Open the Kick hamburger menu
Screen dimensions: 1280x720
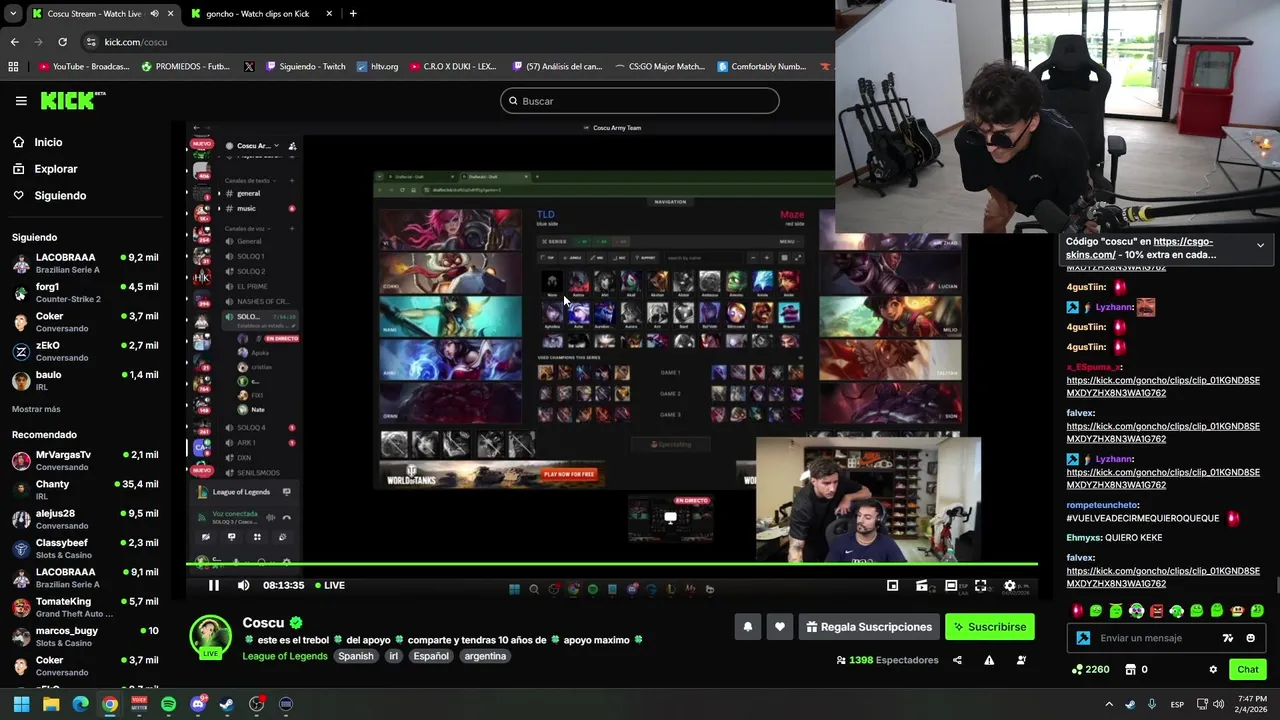point(21,101)
